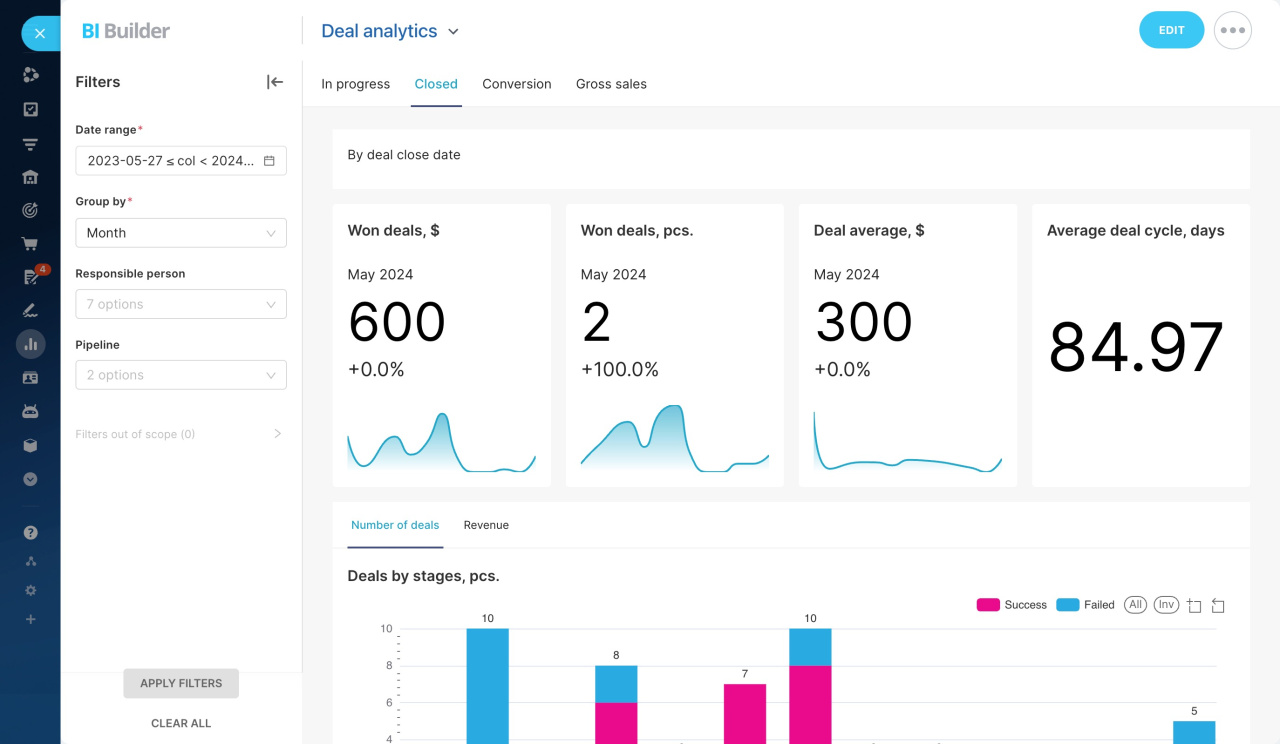The width and height of the screenshot is (1280, 744).
Task: Collapse the Filters panel with the arrow icon
Action: [275, 82]
